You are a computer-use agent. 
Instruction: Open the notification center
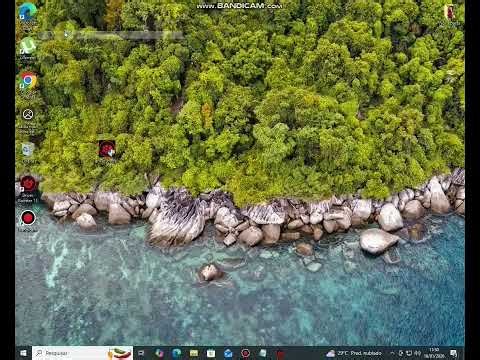(453, 353)
